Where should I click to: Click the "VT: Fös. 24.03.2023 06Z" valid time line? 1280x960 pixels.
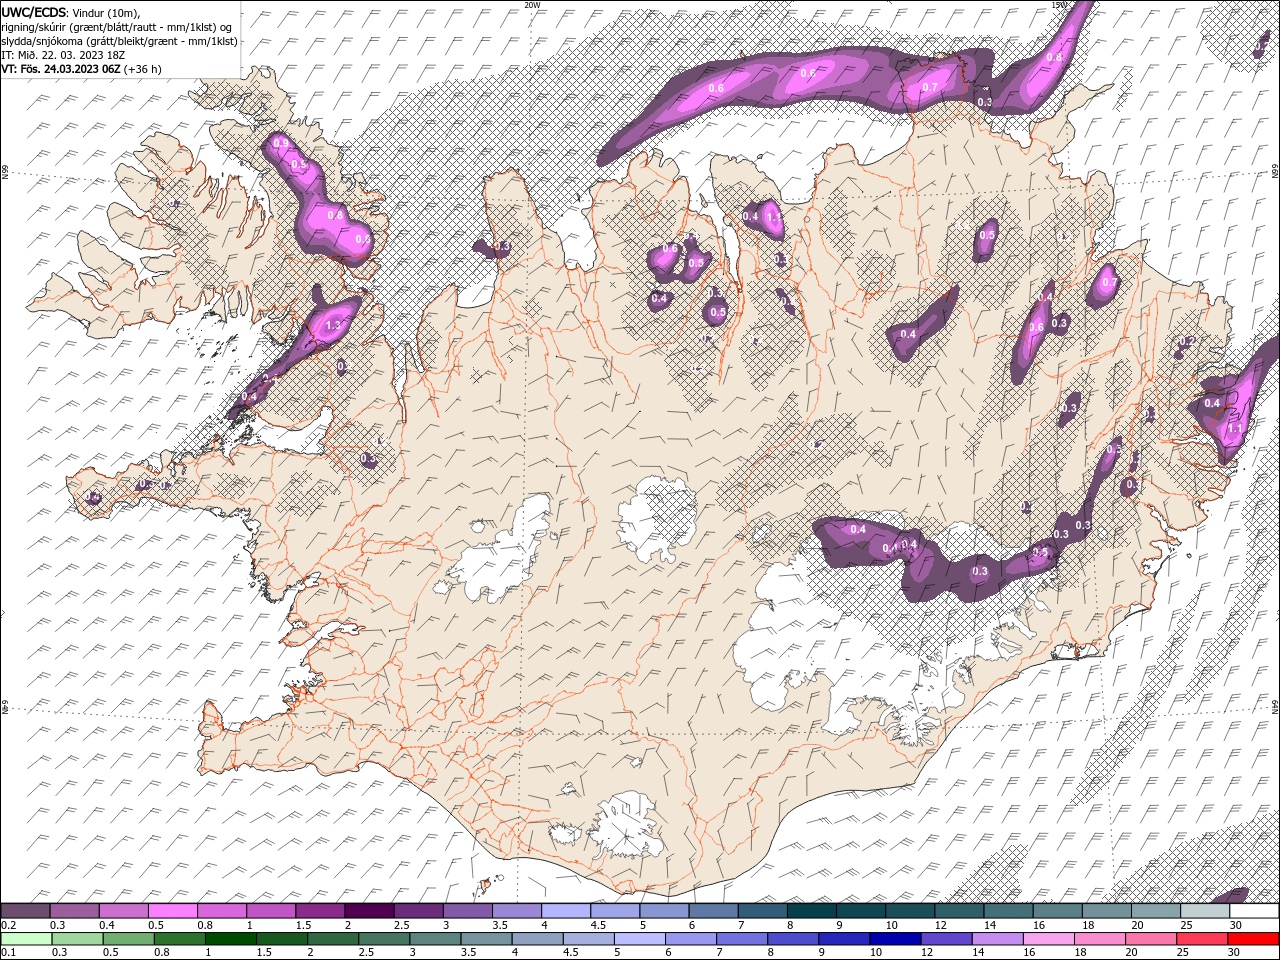81,69
